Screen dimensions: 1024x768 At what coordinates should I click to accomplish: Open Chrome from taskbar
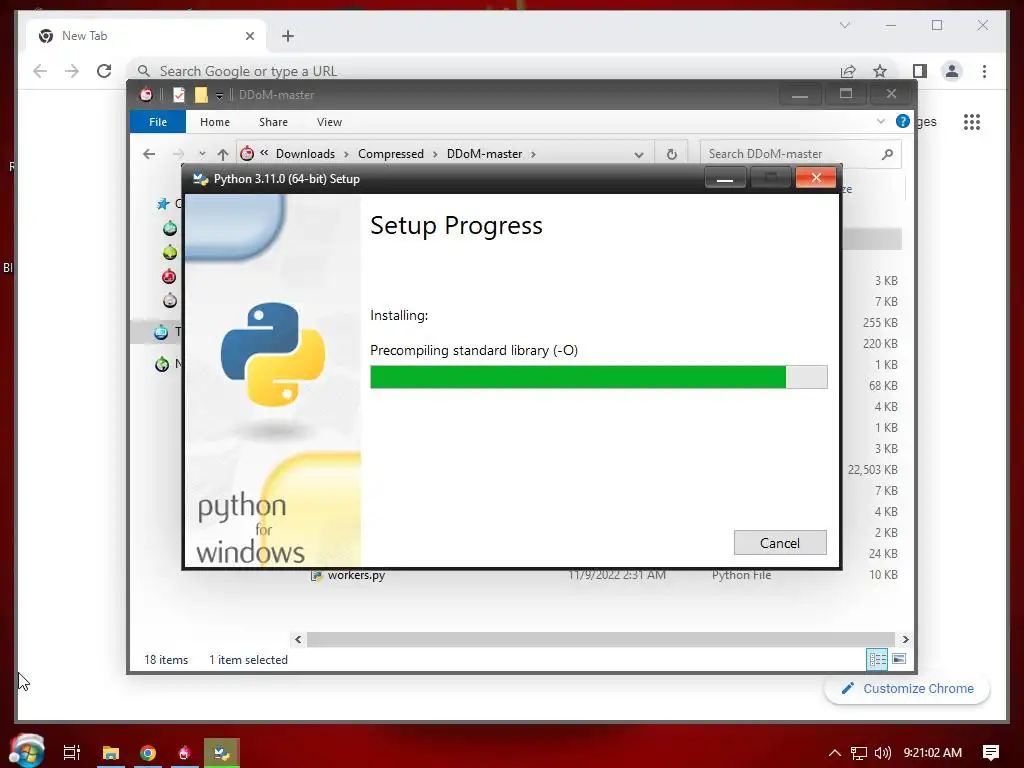pos(148,752)
